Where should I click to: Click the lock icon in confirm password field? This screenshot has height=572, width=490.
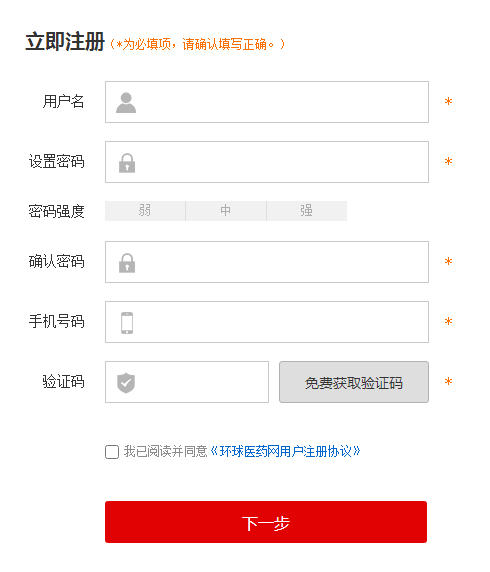(x=127, y=263)
